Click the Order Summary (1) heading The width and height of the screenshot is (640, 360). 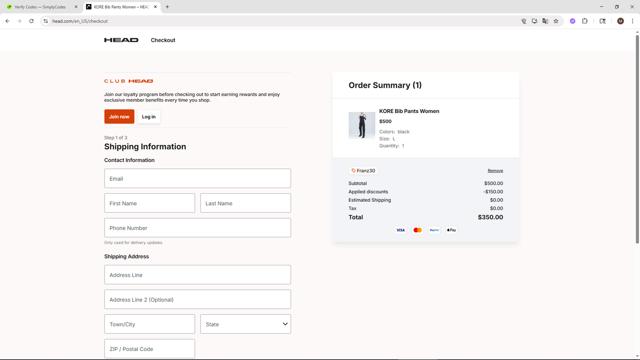(385, 85)
